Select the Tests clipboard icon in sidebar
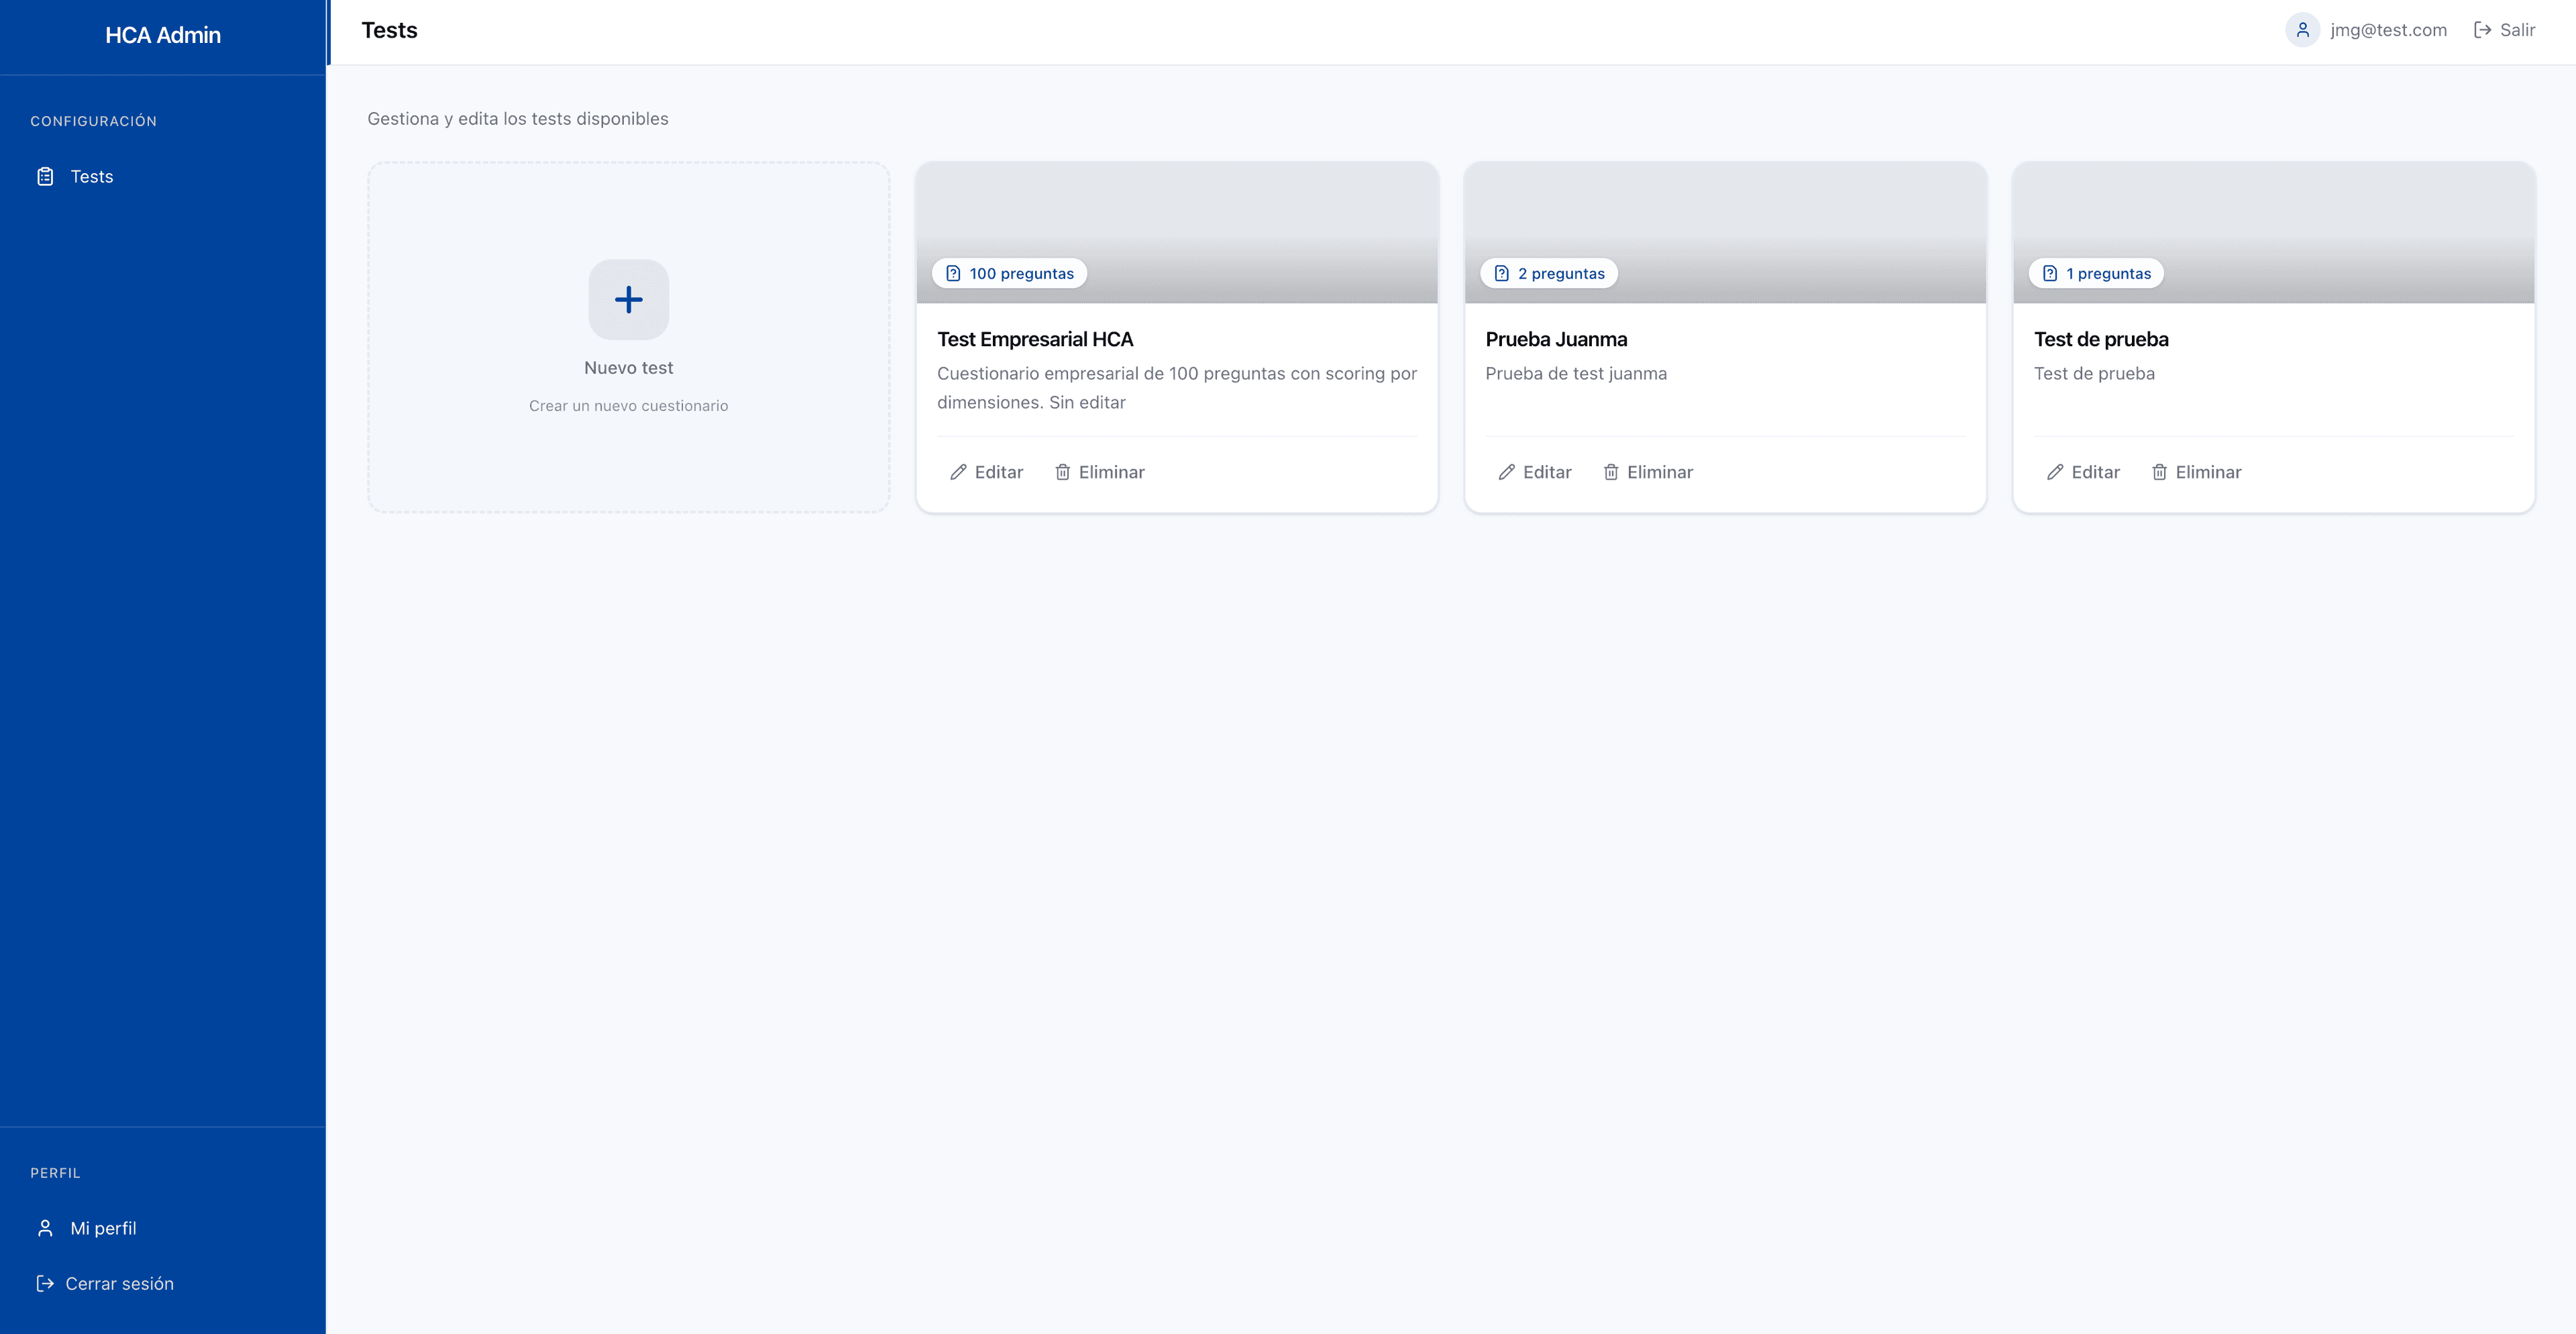 pyautogui.click(x=45, y=176)
